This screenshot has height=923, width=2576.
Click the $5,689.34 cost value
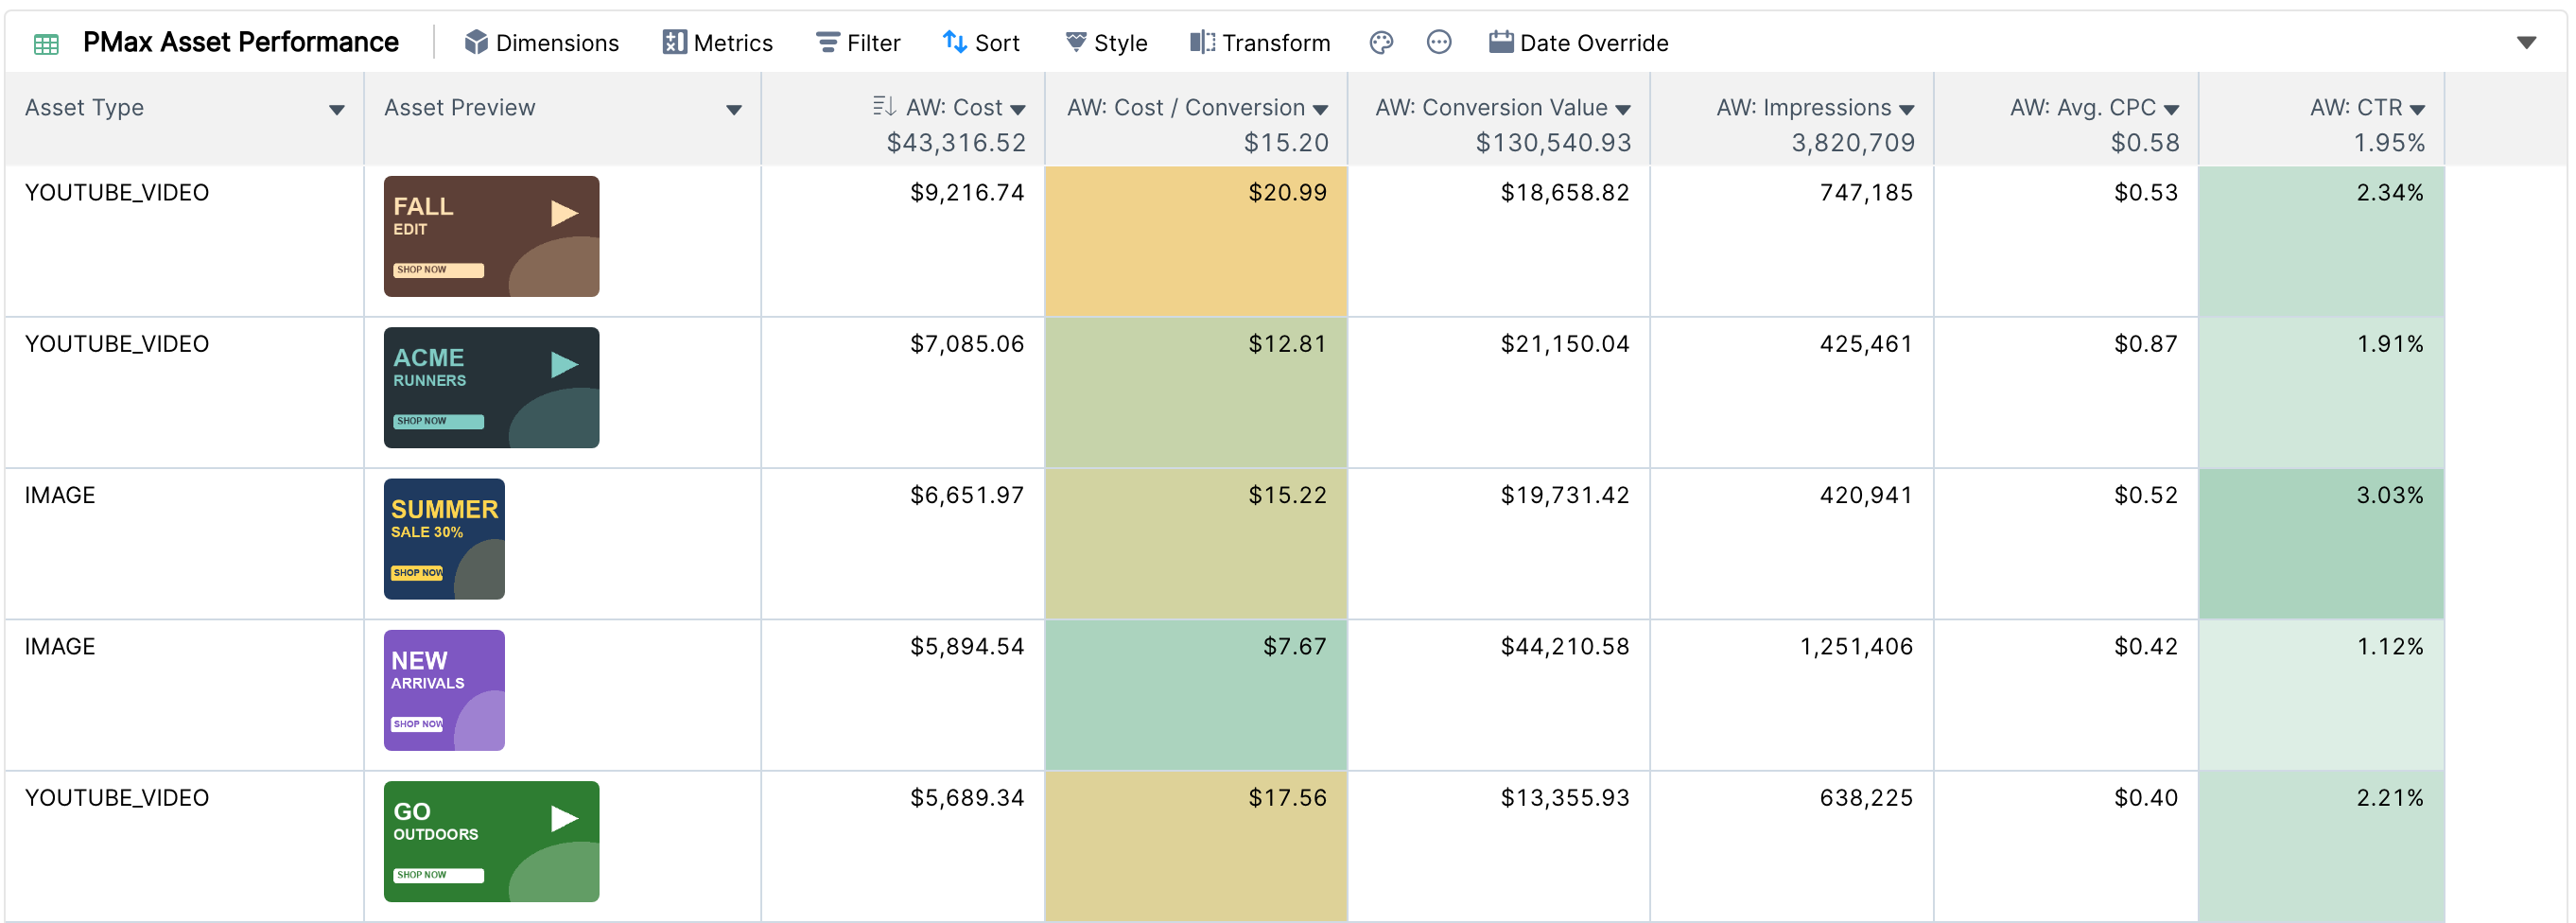click(967, 798)
